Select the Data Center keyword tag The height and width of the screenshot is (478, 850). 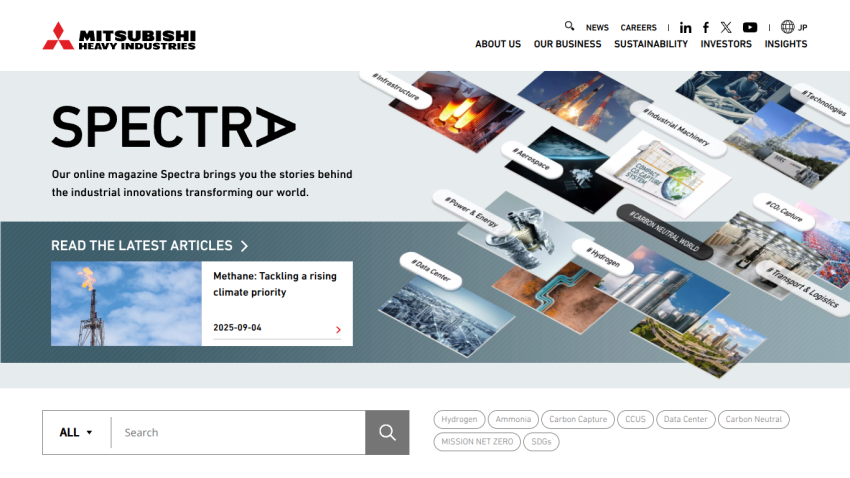685,419
